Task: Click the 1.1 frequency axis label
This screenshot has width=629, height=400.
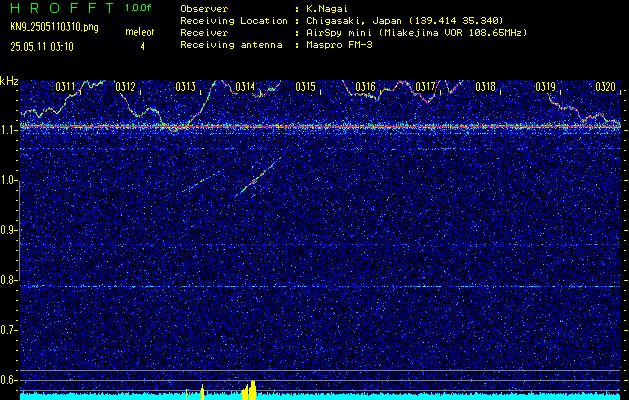Action: (x=8, y=131)
